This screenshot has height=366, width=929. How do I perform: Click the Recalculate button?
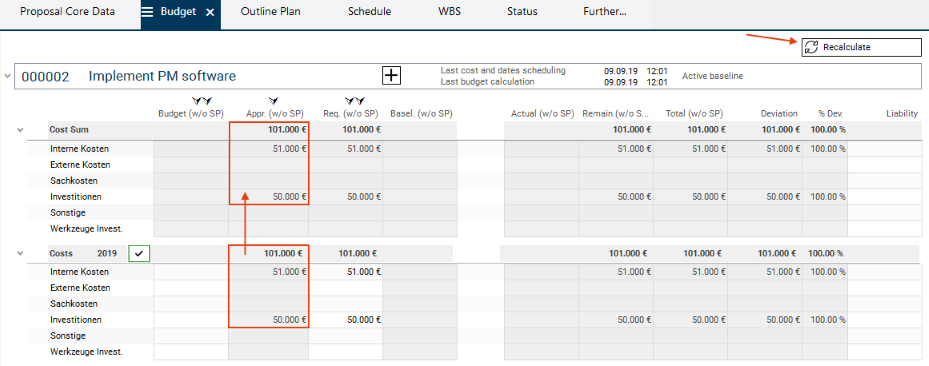point(862,47)
